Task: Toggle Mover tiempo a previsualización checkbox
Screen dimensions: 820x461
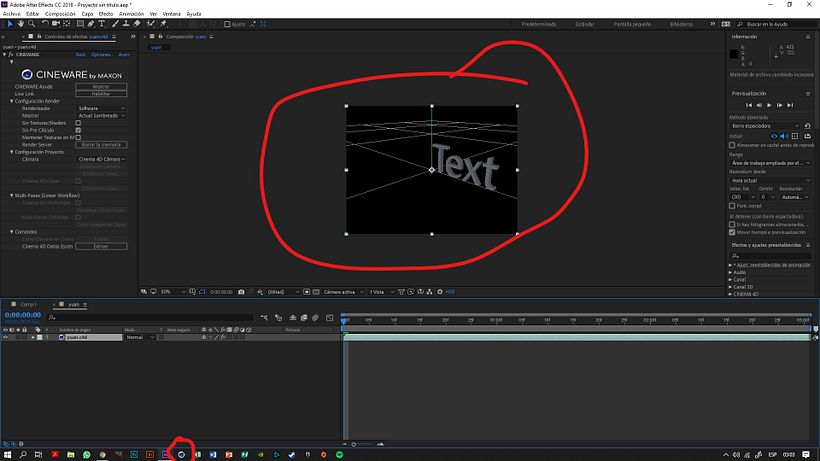Action: coord(732,232)
